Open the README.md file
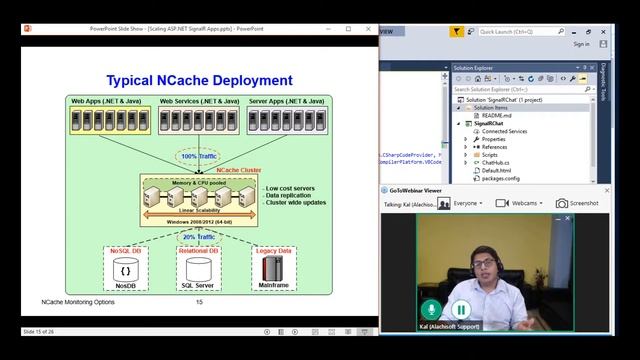640x360 pixels. click(496, 116)
